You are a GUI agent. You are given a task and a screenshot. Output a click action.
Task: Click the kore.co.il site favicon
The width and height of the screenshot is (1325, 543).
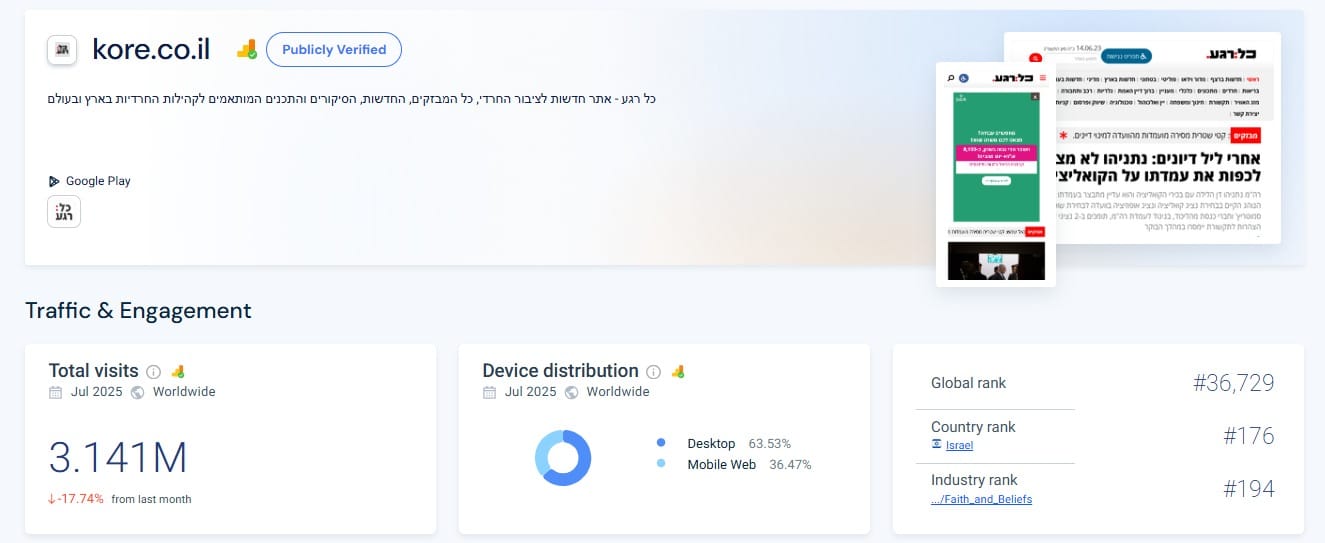[62, 49]
